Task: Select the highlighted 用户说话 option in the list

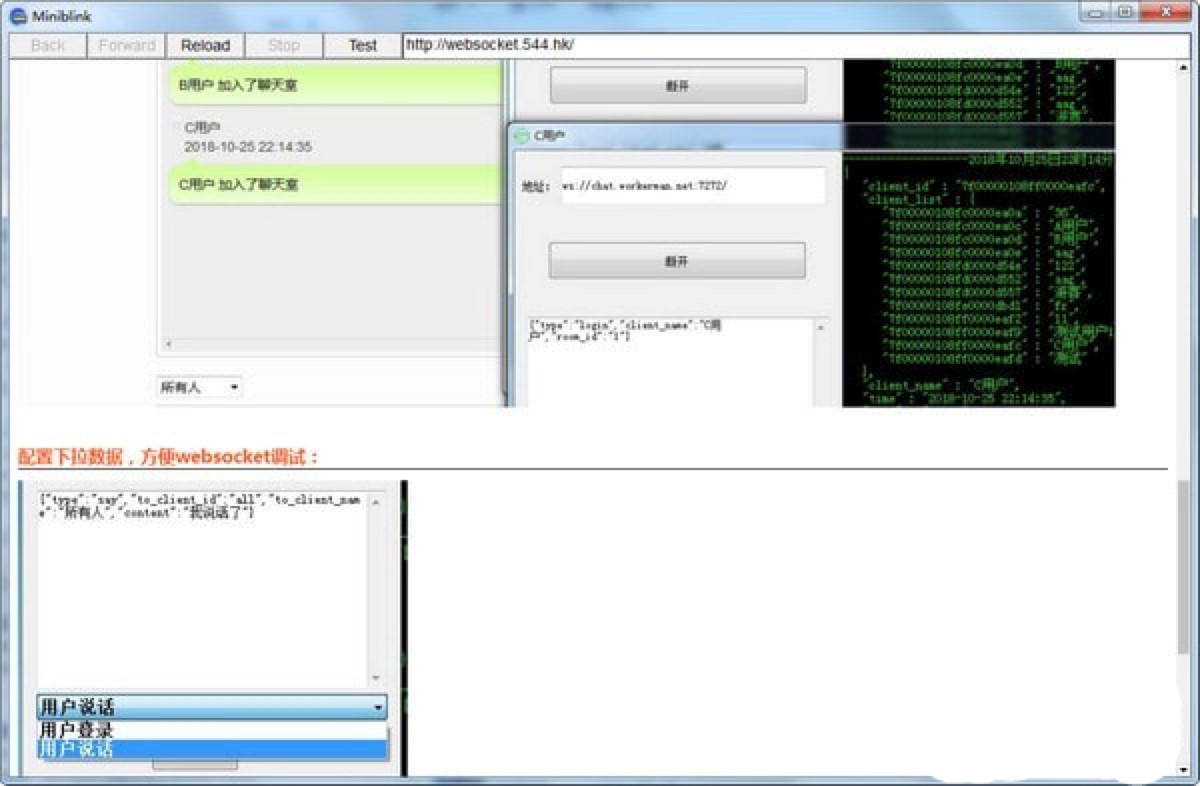Action: (212, 749)
